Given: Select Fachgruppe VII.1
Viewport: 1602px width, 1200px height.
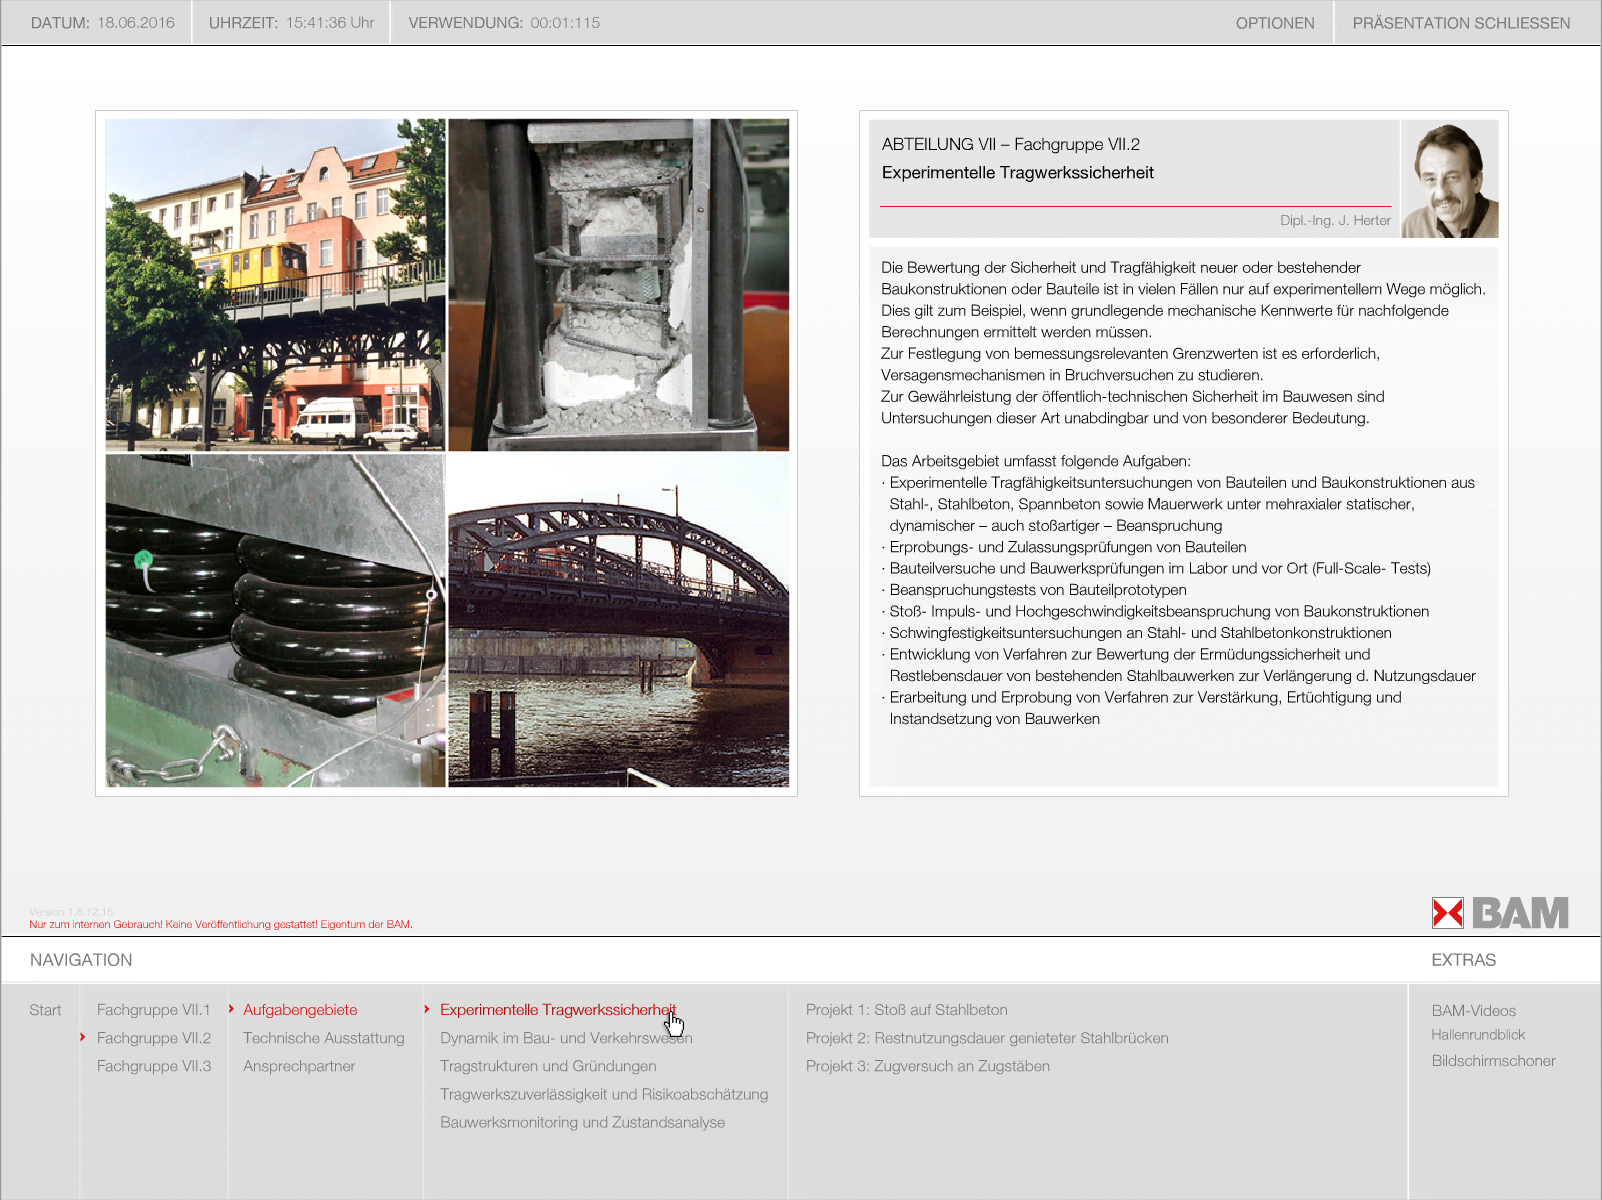Looking at the screenshot, I should tap(154, 1010).
